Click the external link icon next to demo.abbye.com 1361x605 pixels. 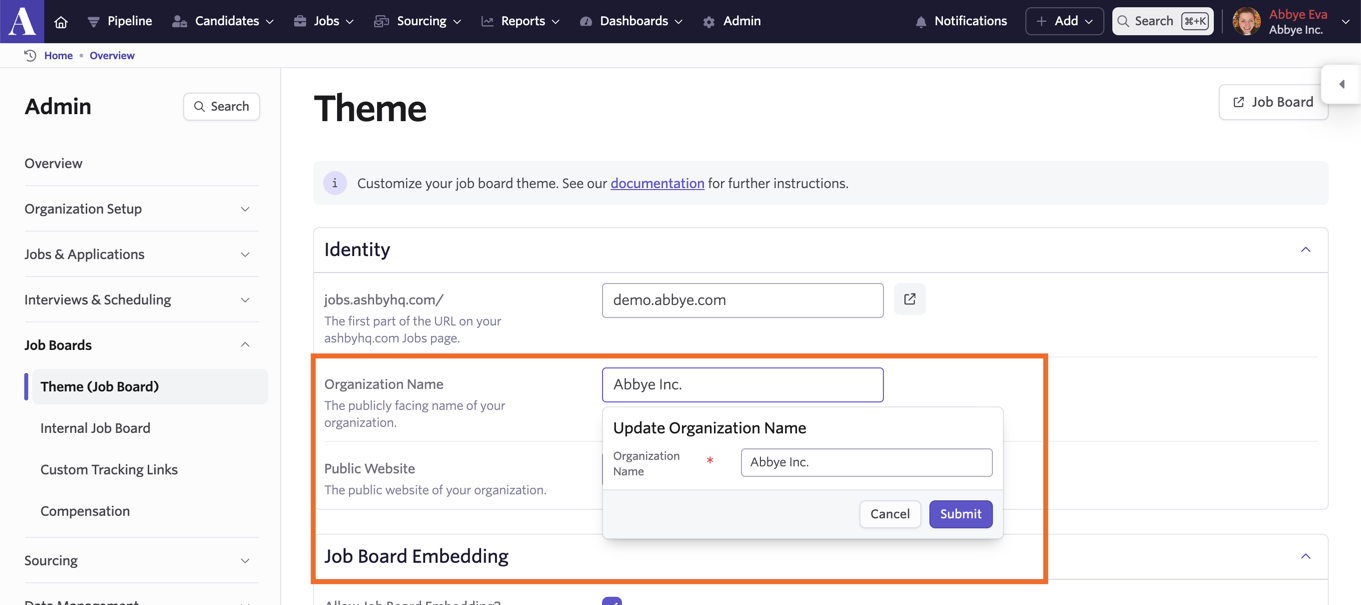point(909,299)
